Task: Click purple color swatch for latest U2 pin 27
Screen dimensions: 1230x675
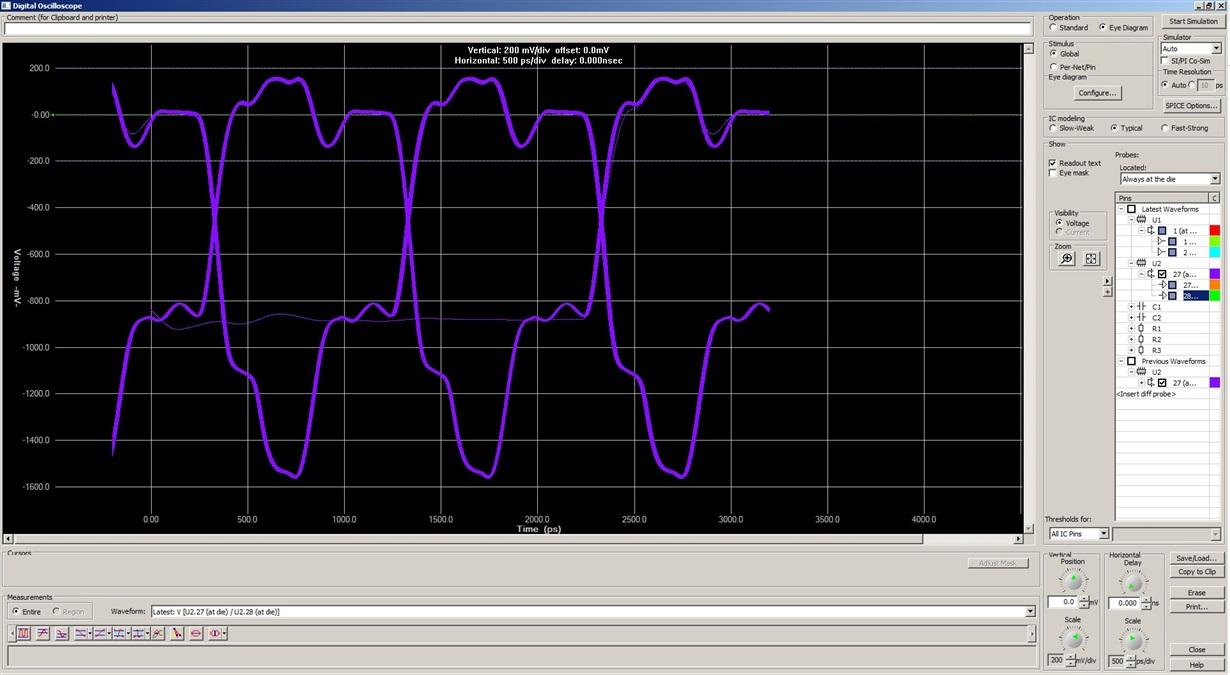Action: click(x=1215, y=274)
